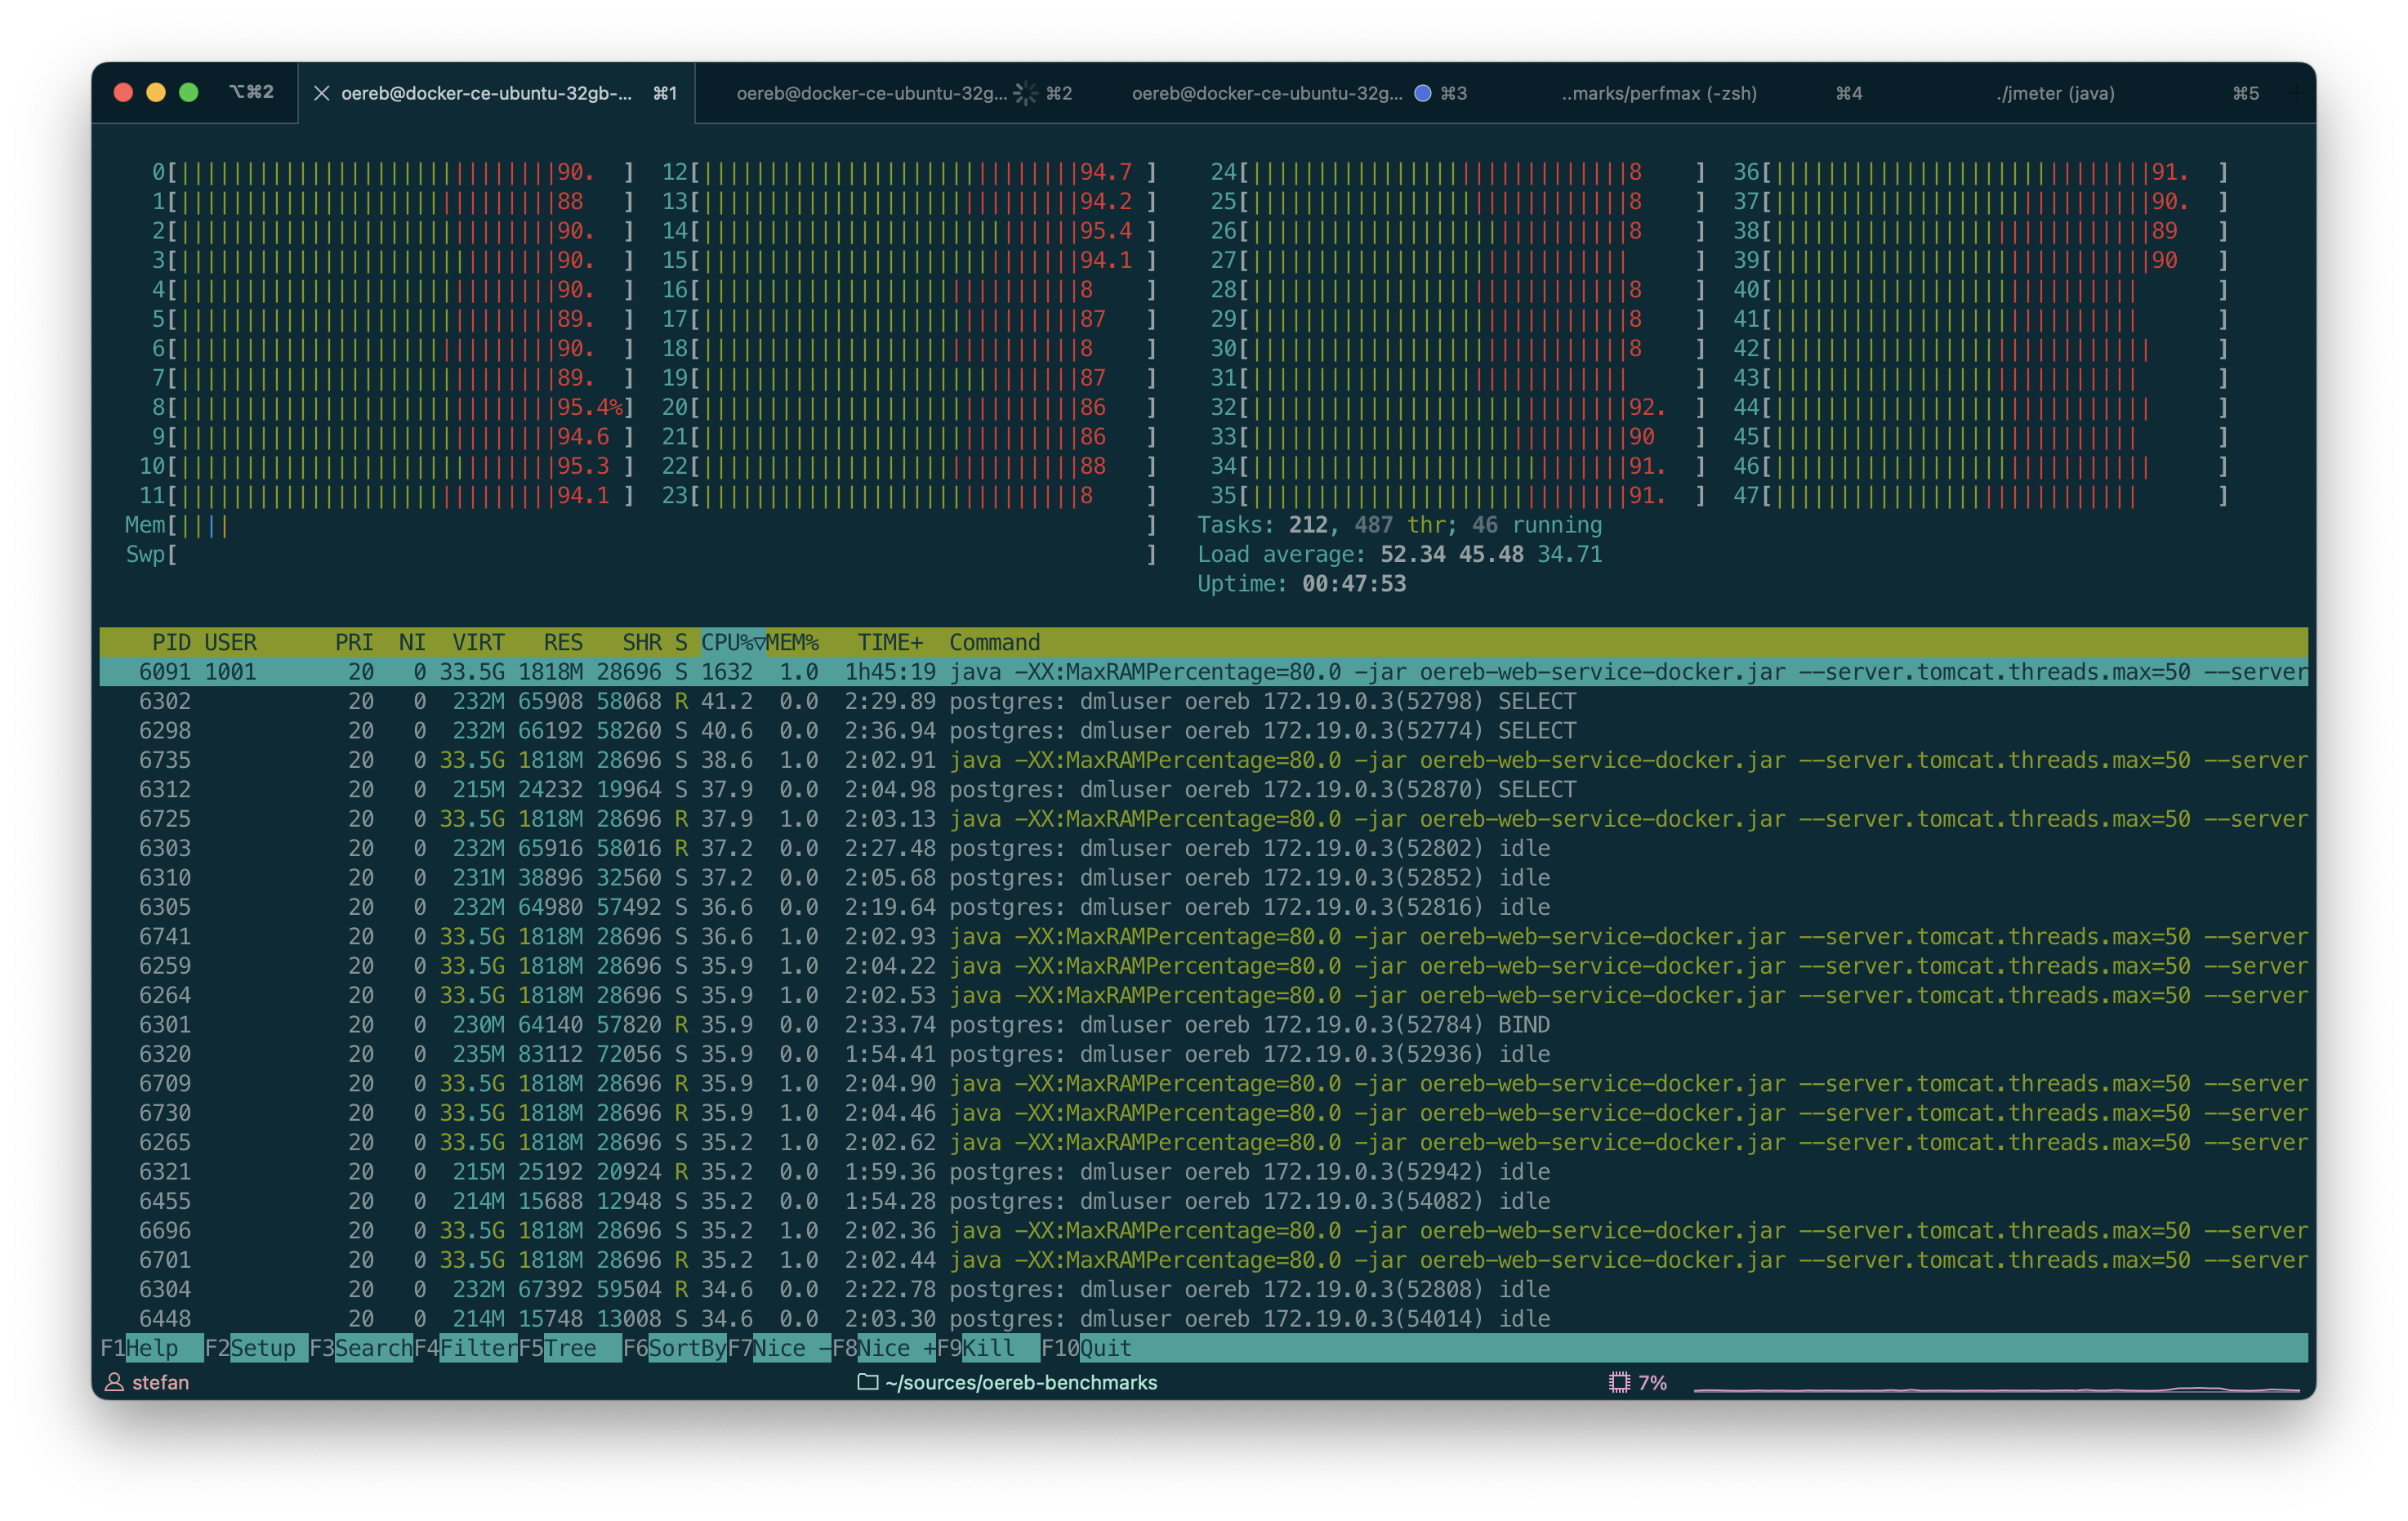Select postgres idle row PID 6448
2408x1521 pixels.
[x=1204, y=1319]
